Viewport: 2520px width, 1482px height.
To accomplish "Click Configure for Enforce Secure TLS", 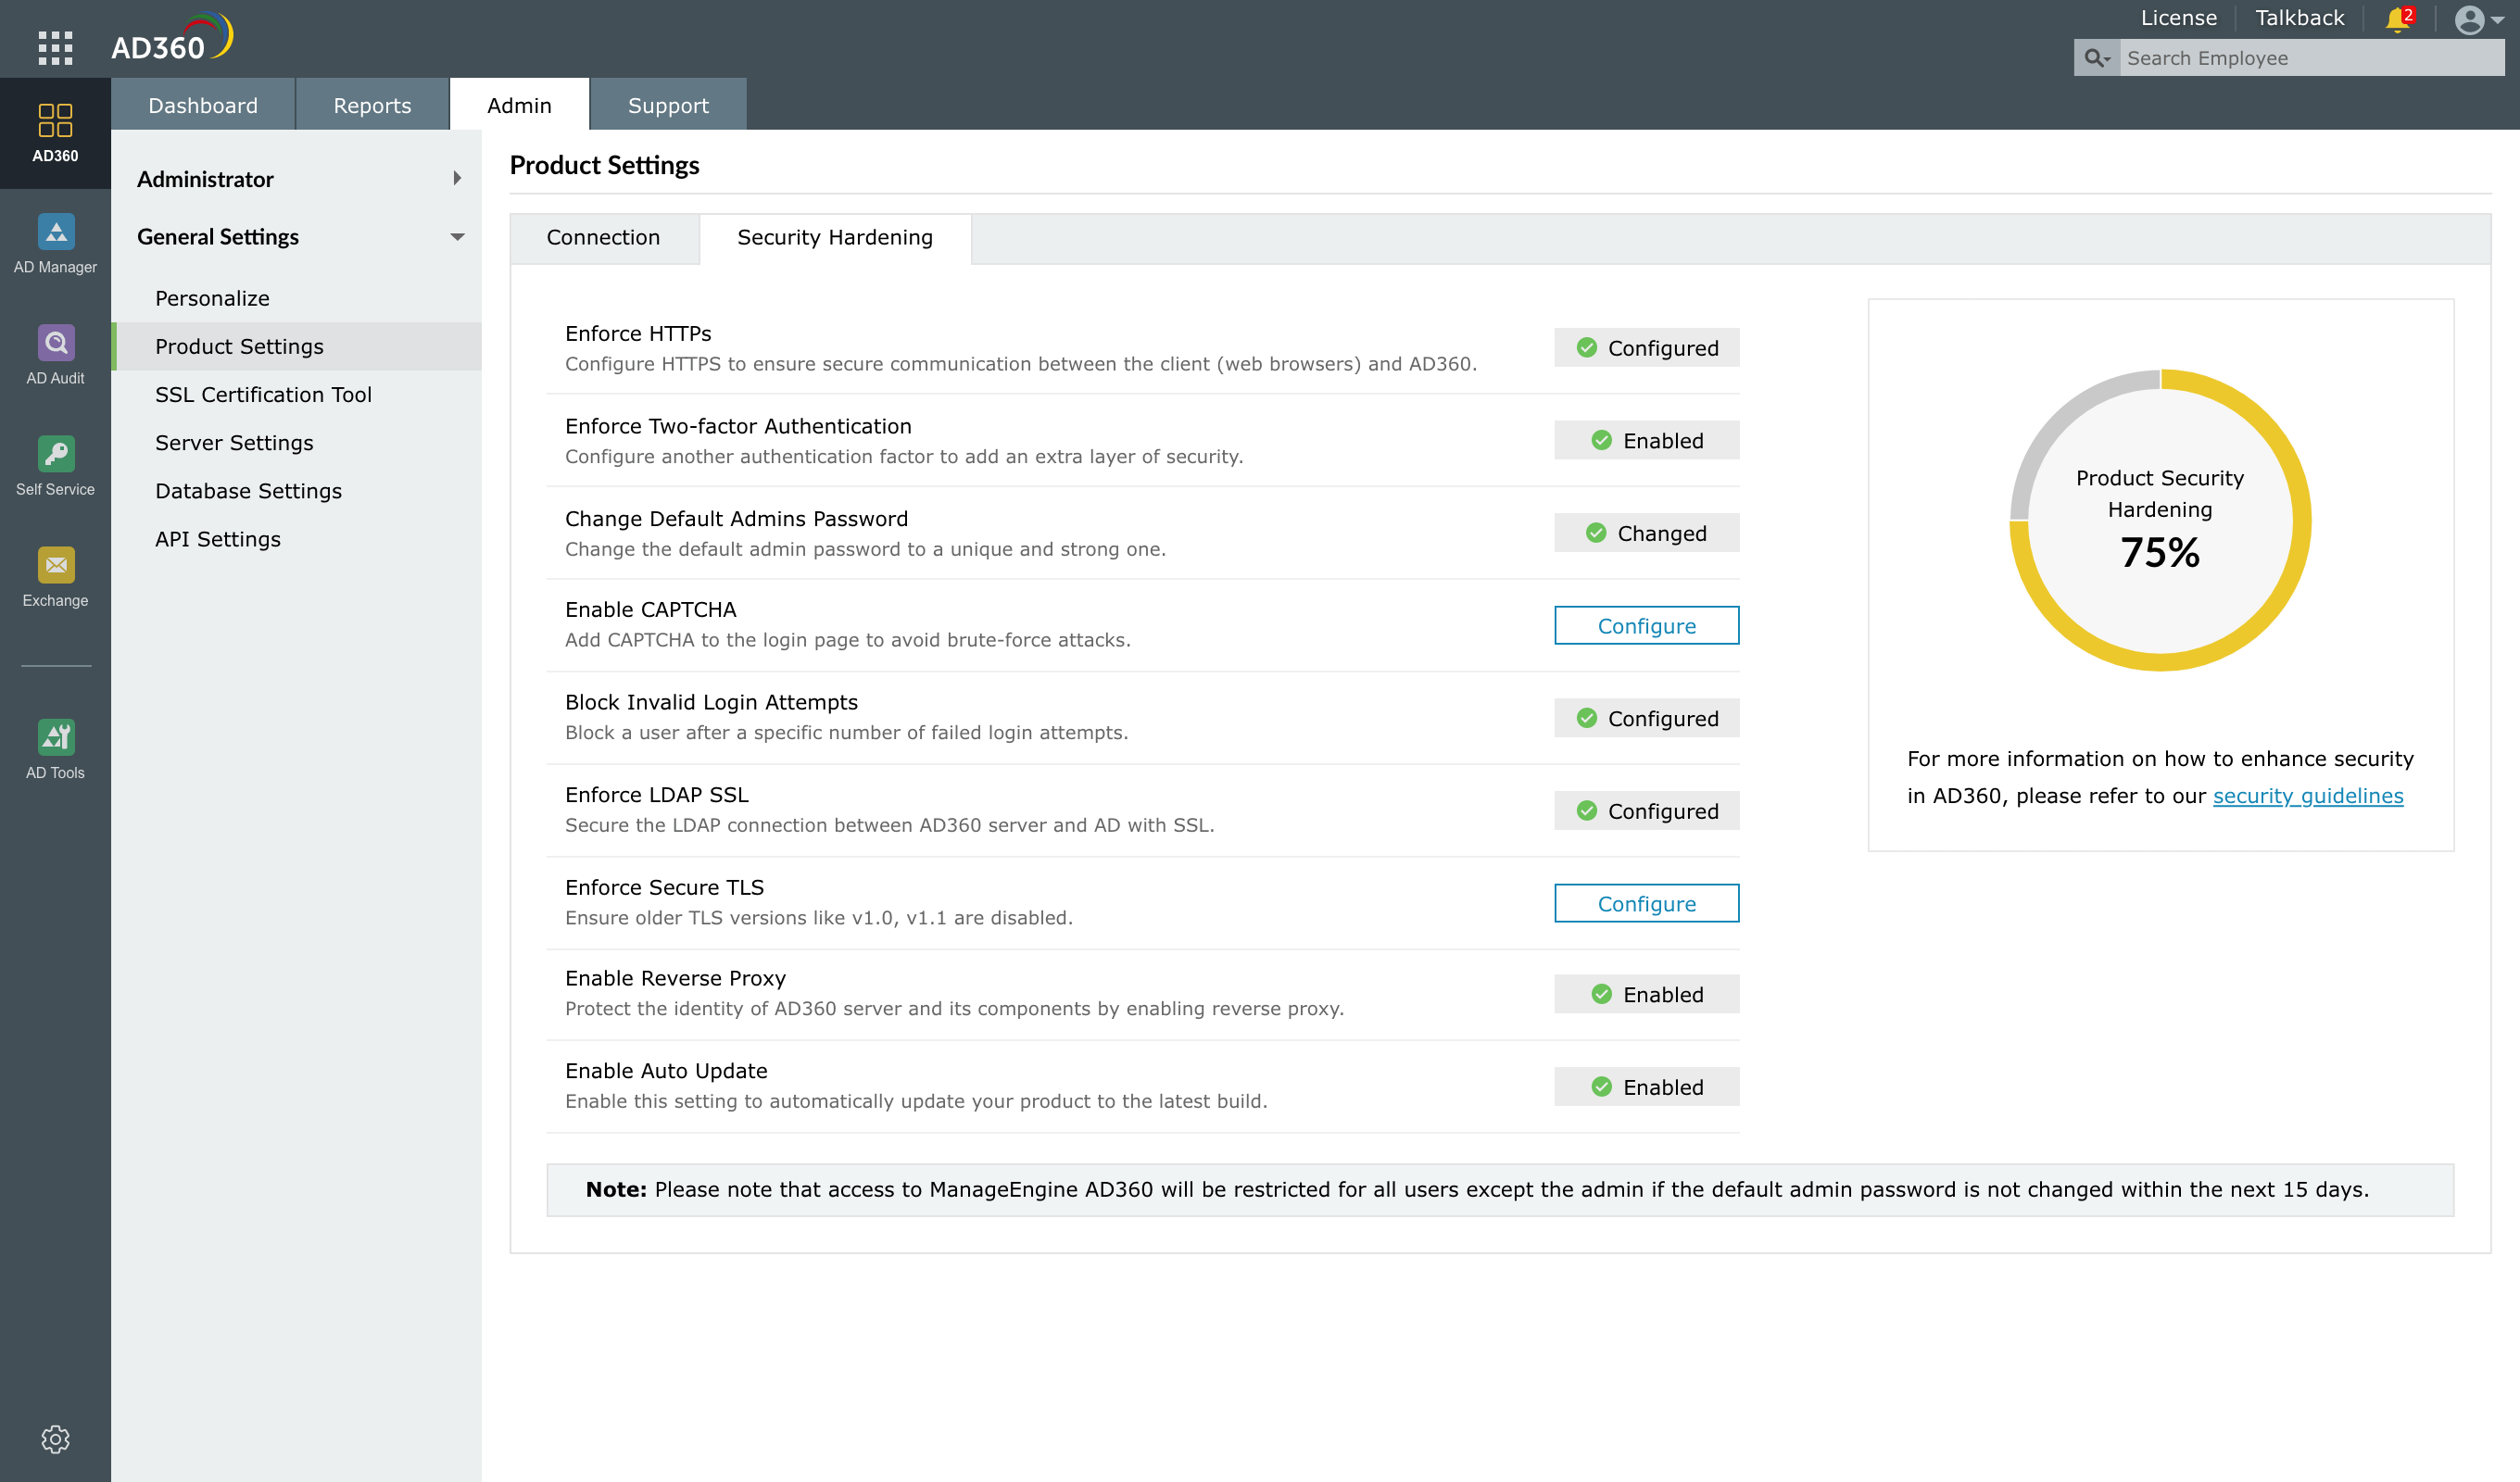I will click(x=1645, y=903).
